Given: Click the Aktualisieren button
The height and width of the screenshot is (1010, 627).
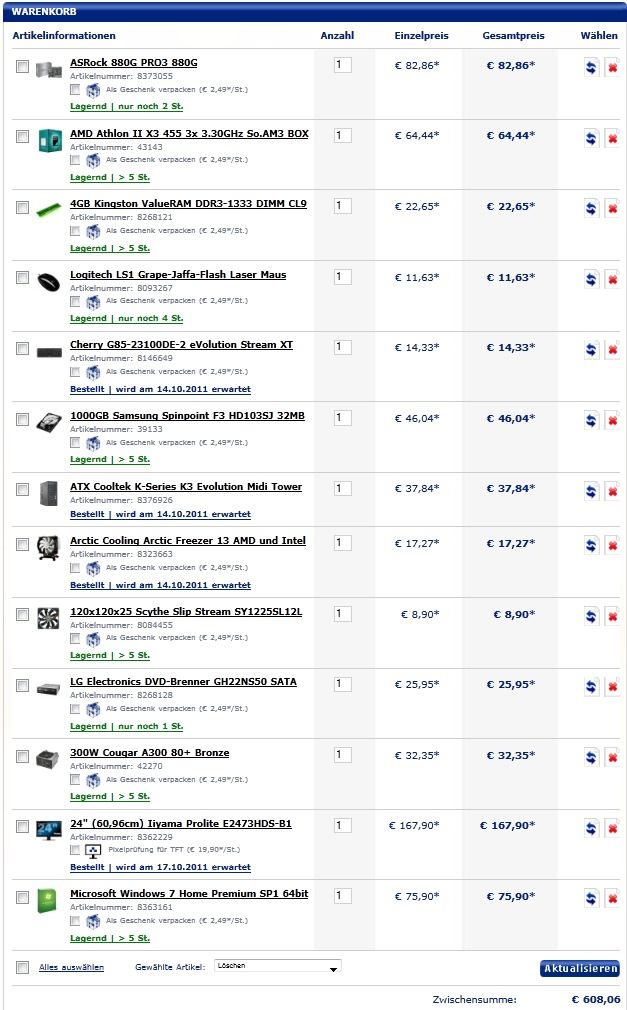Looking at the screenshot, I should coord(579,968).
